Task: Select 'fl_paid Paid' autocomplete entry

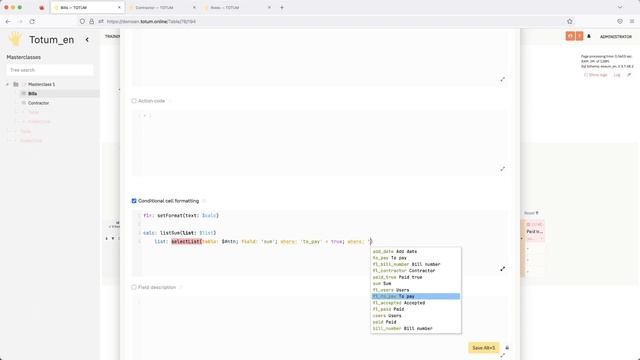Action: click(416, 309)
